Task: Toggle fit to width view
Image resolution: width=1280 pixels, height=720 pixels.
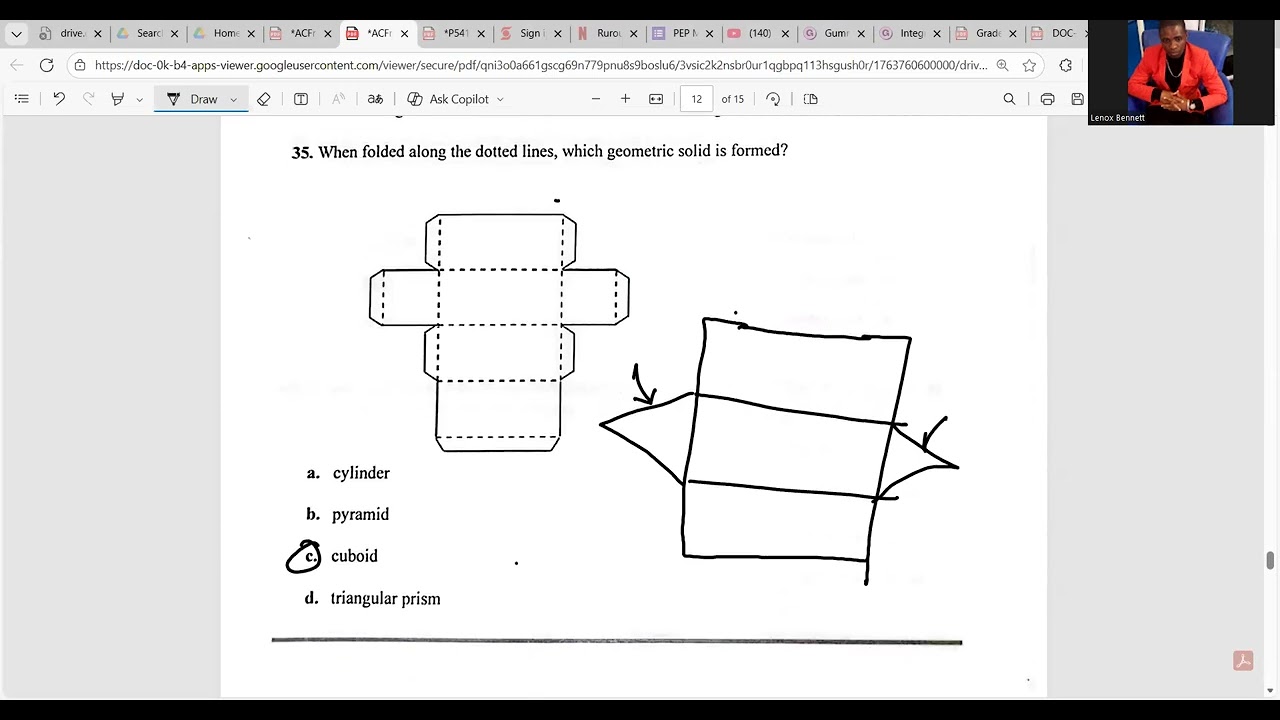Action: click(656, 99)
